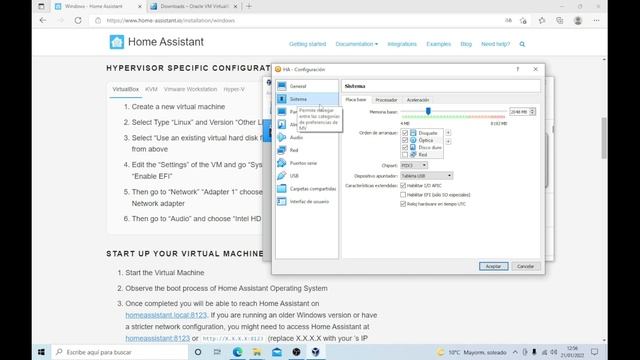640x360 pixels.
Task: Open the Need help? link
Action: tap(496, 44)
